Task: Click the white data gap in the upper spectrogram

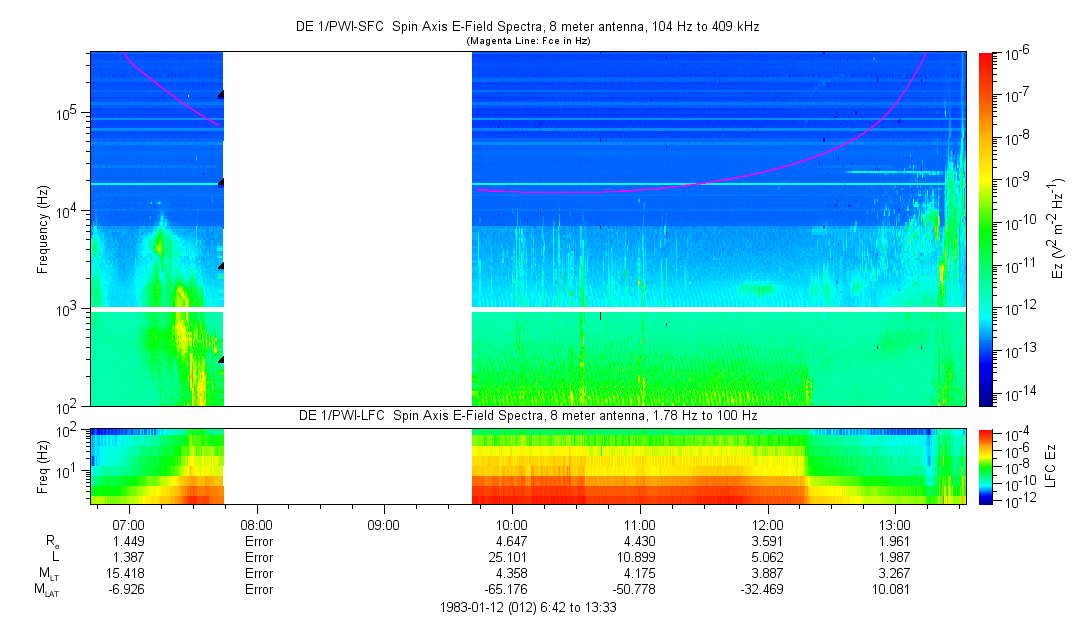Action: [x=347, y=228]
